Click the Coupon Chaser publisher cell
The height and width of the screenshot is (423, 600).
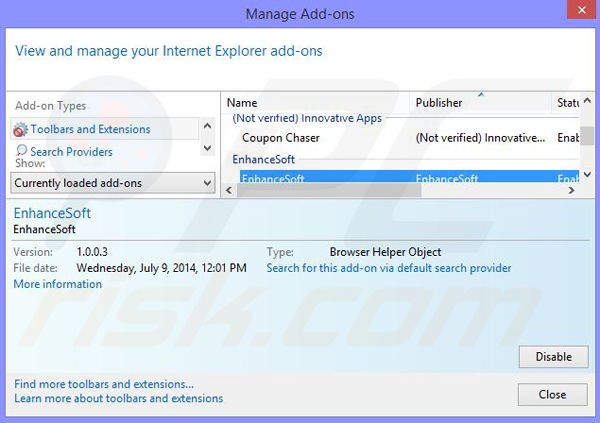480,138
